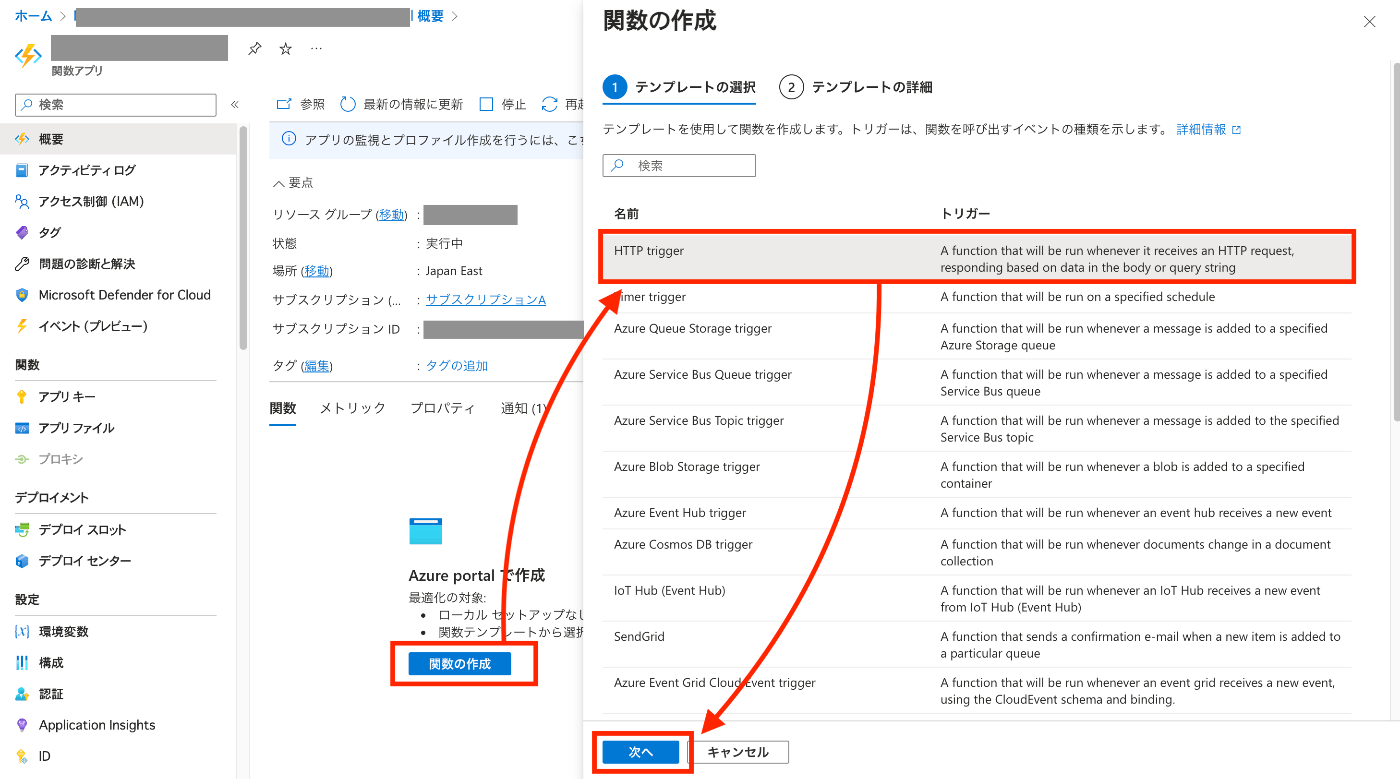Click the デプロイ センター cube icon

point(22,561)
